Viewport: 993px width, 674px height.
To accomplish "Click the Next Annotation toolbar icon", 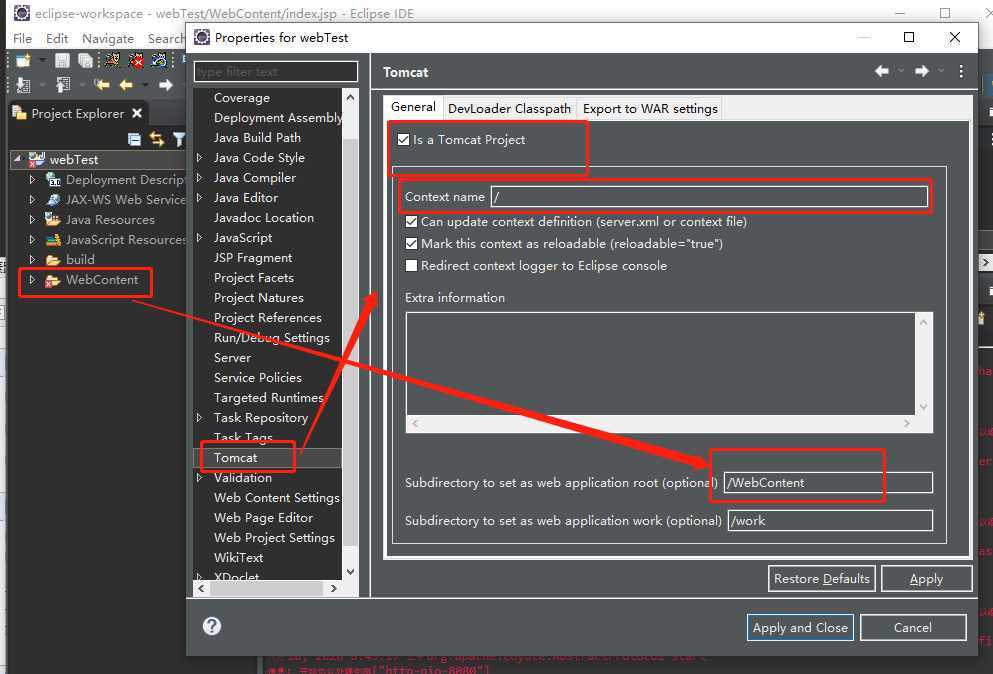I will pyautogui.click(x=23, y=84).
